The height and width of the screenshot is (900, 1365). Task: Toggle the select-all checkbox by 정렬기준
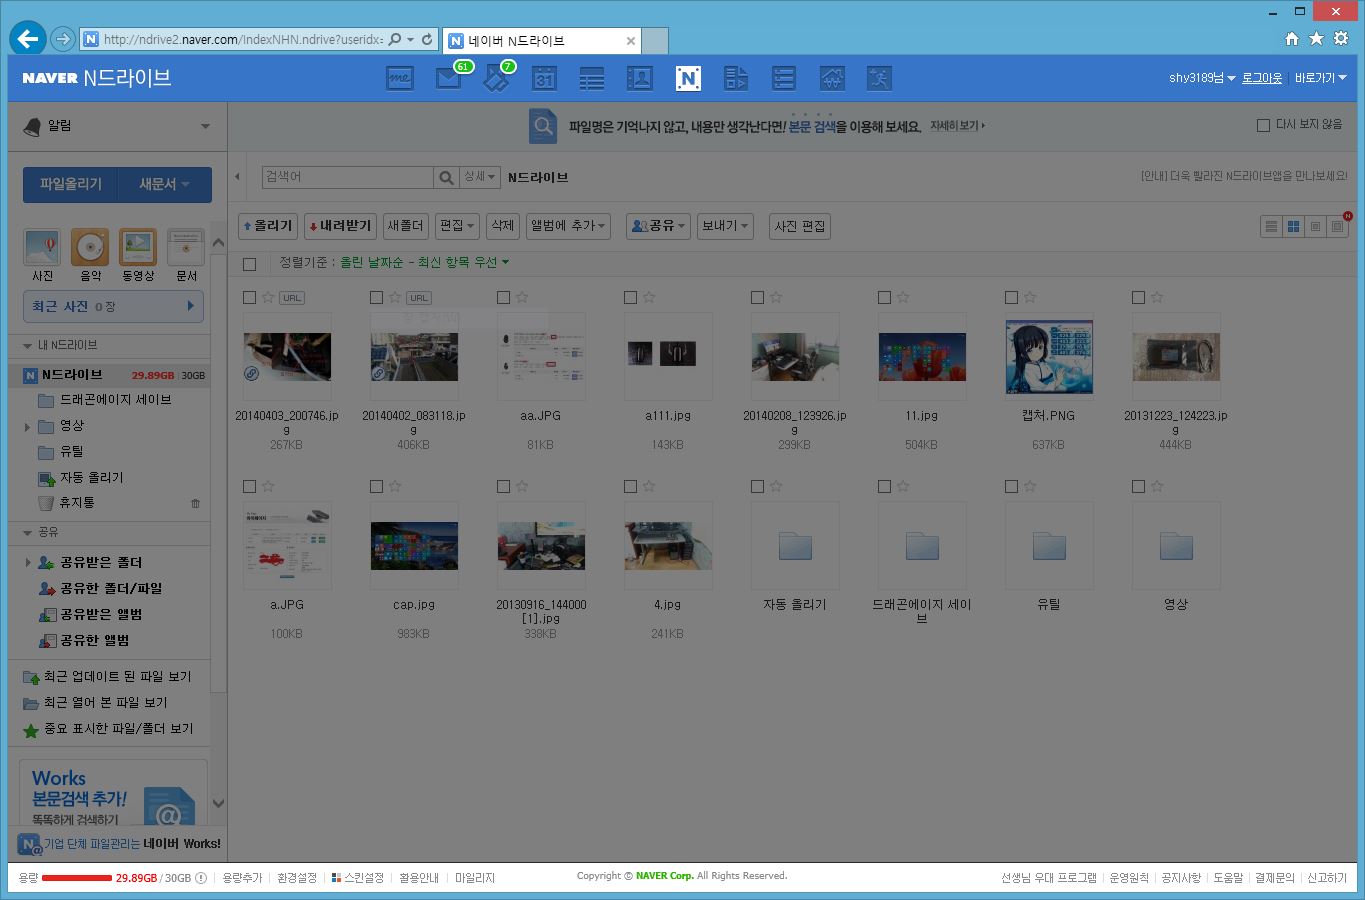(249, 264)
